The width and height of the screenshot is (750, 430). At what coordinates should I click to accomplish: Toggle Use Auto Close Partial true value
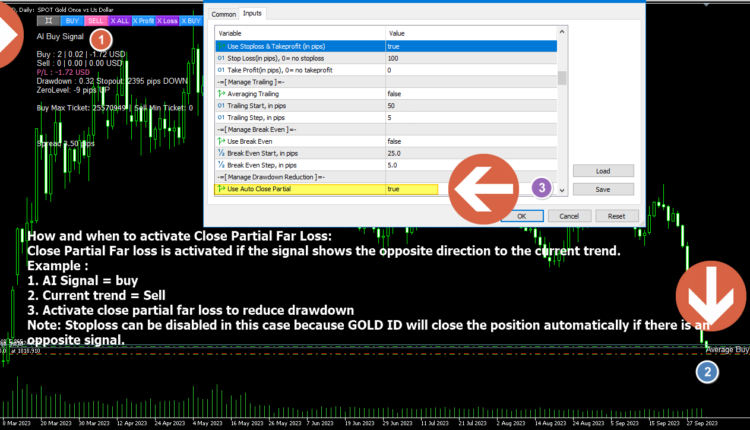[412, 188]
